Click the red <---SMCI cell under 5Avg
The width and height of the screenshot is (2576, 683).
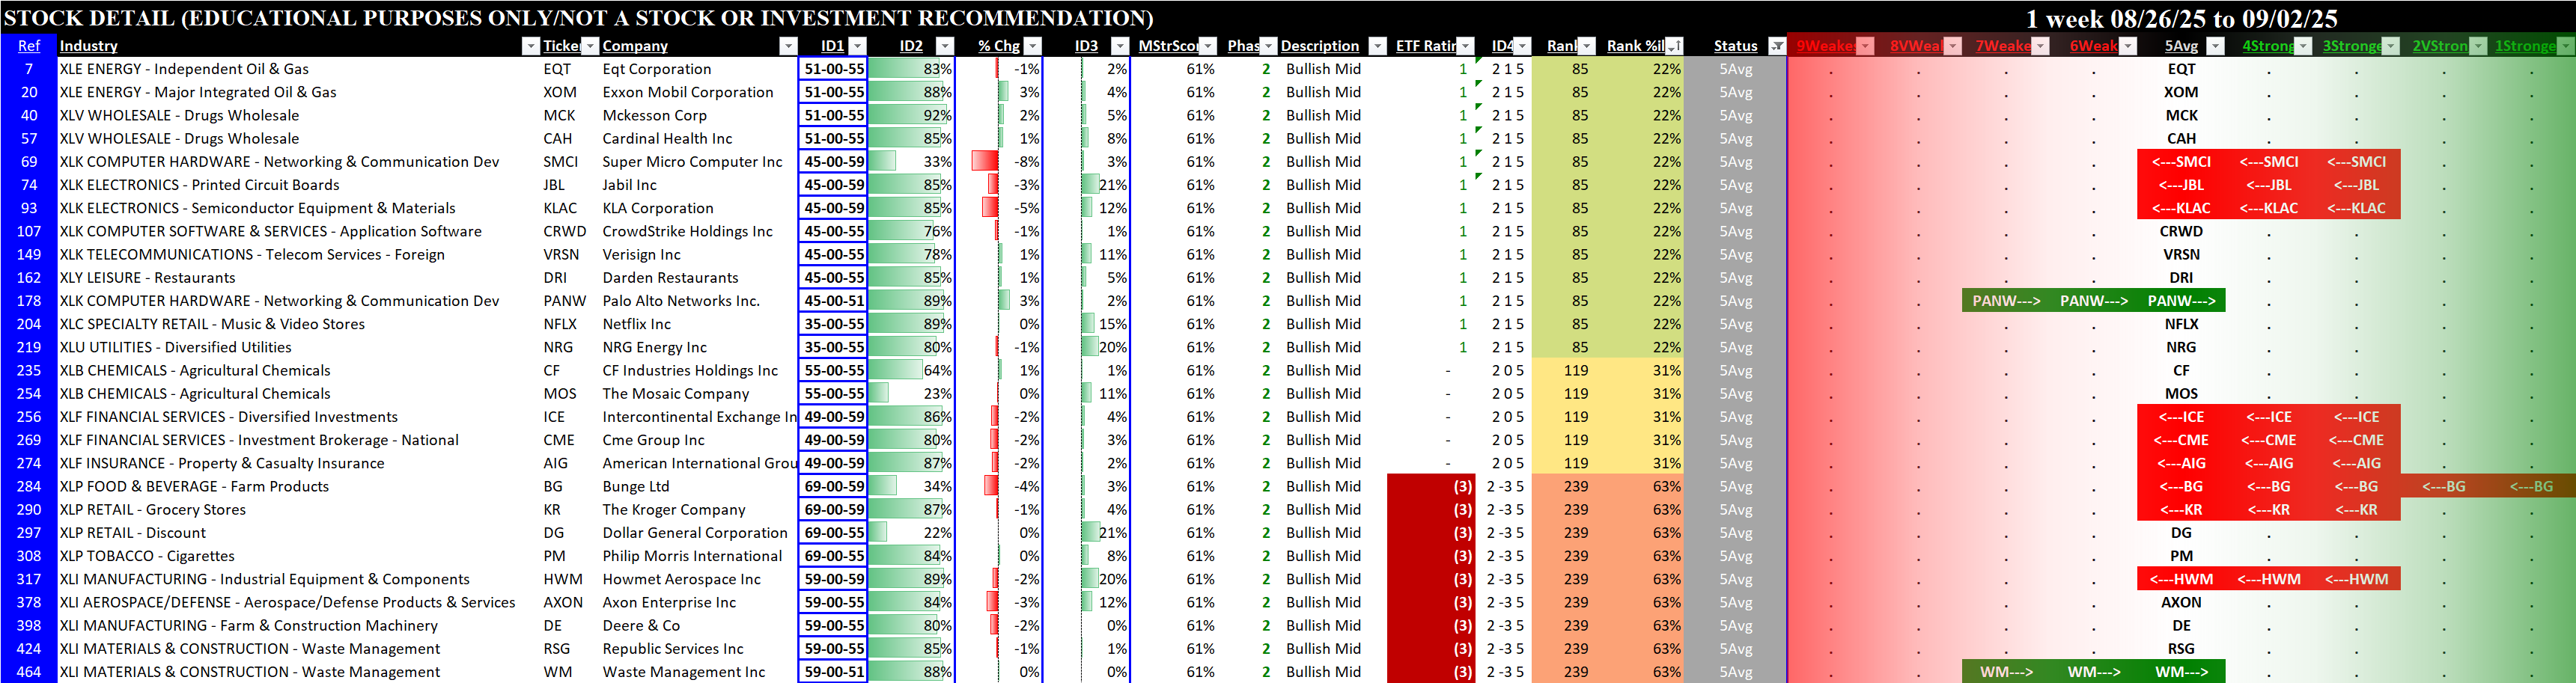pos(2181,162)
